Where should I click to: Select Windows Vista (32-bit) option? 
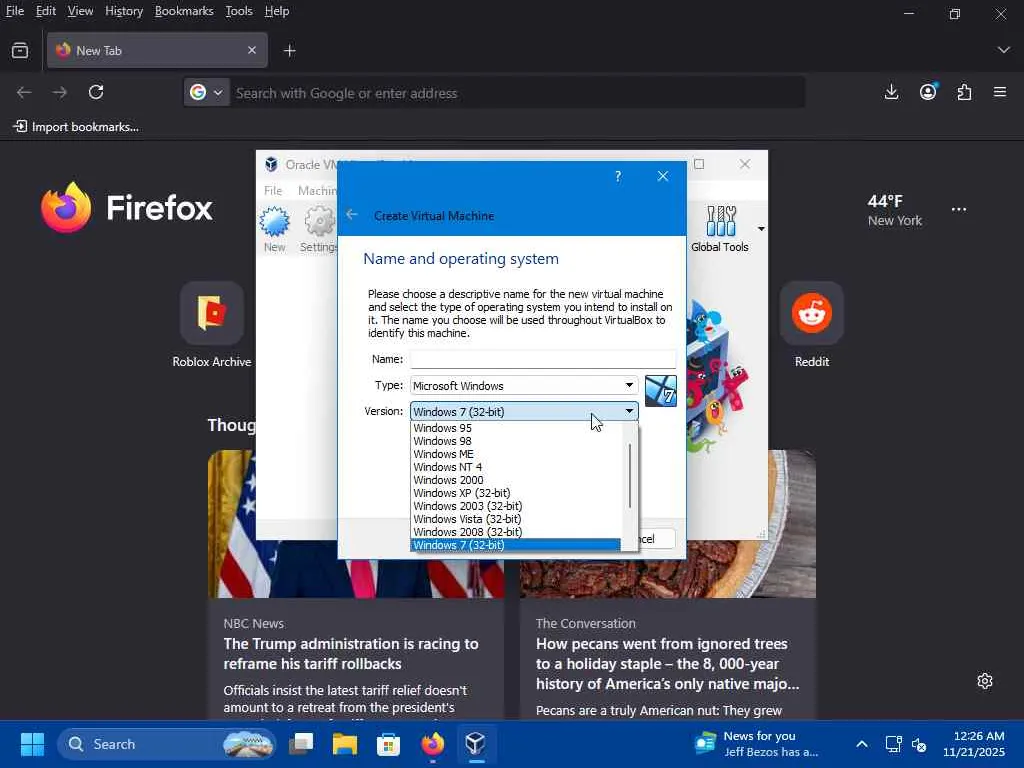(515, 519)
